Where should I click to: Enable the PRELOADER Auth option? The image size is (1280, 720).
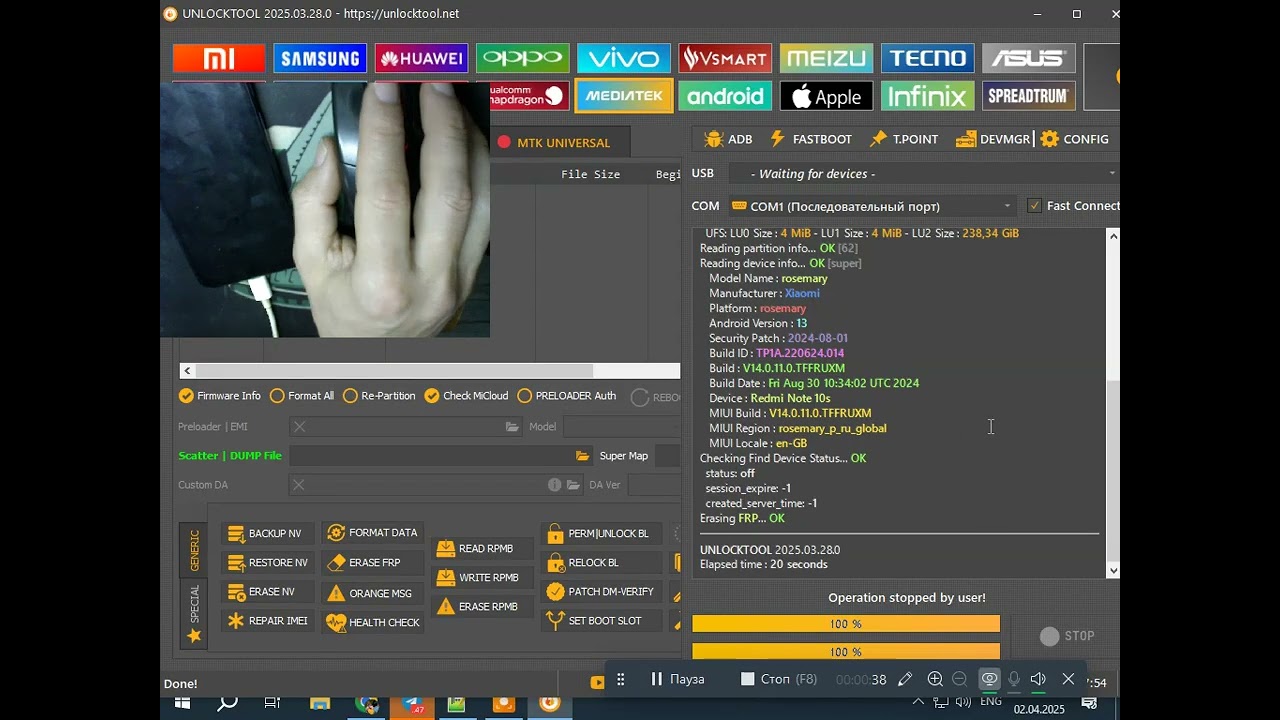click(567, 396)
